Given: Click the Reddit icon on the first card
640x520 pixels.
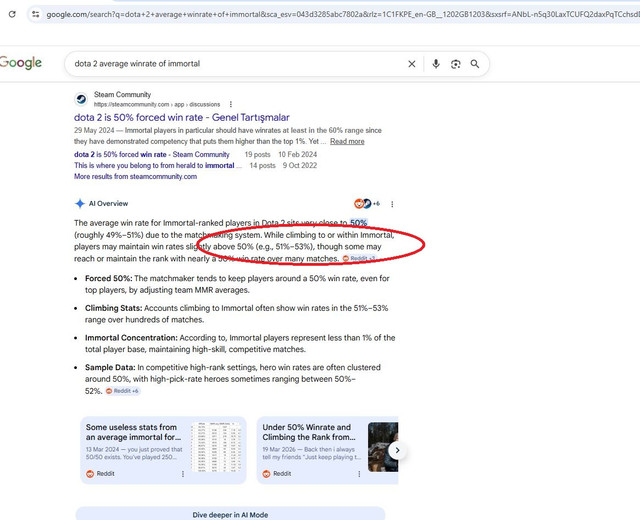Looking at the screenshot, I should point(90,474).
